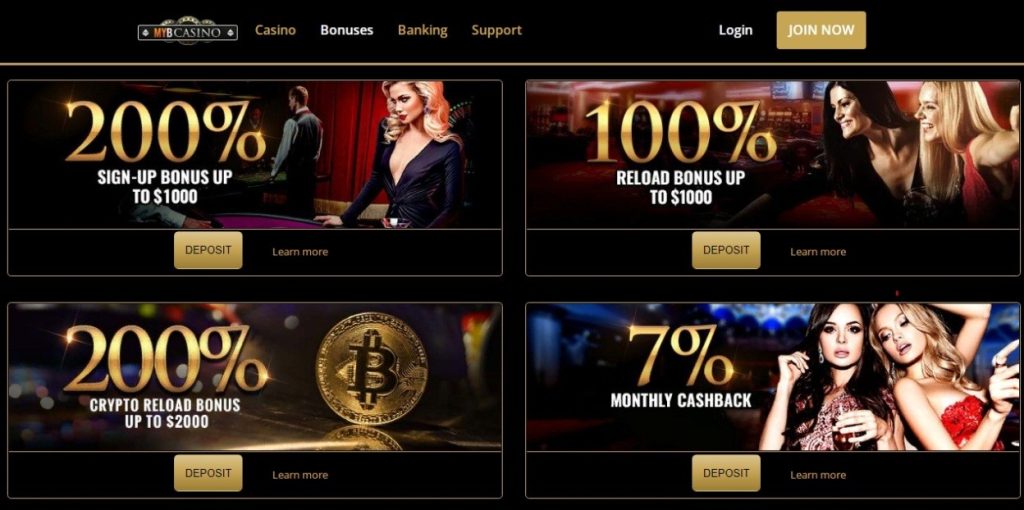Open the Casino menu item
The image size is (1024, 510).
click(275, 30)
